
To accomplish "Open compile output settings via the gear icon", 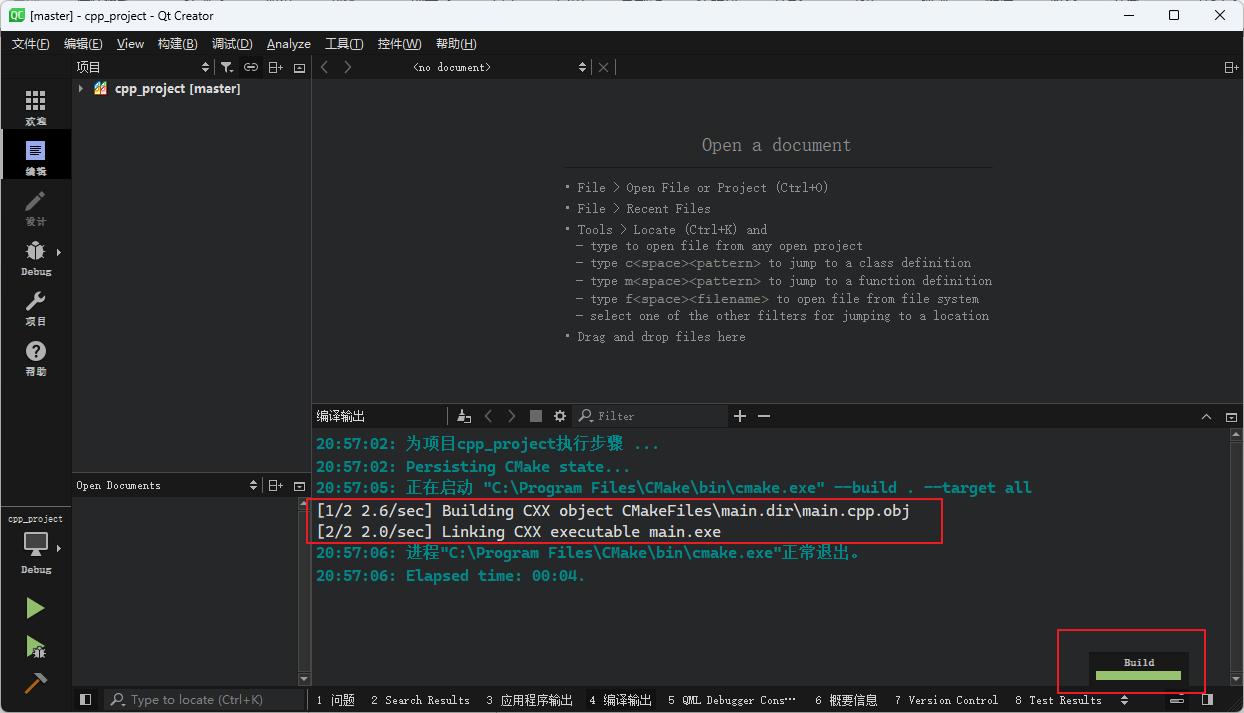I will [x=559, y=415].
